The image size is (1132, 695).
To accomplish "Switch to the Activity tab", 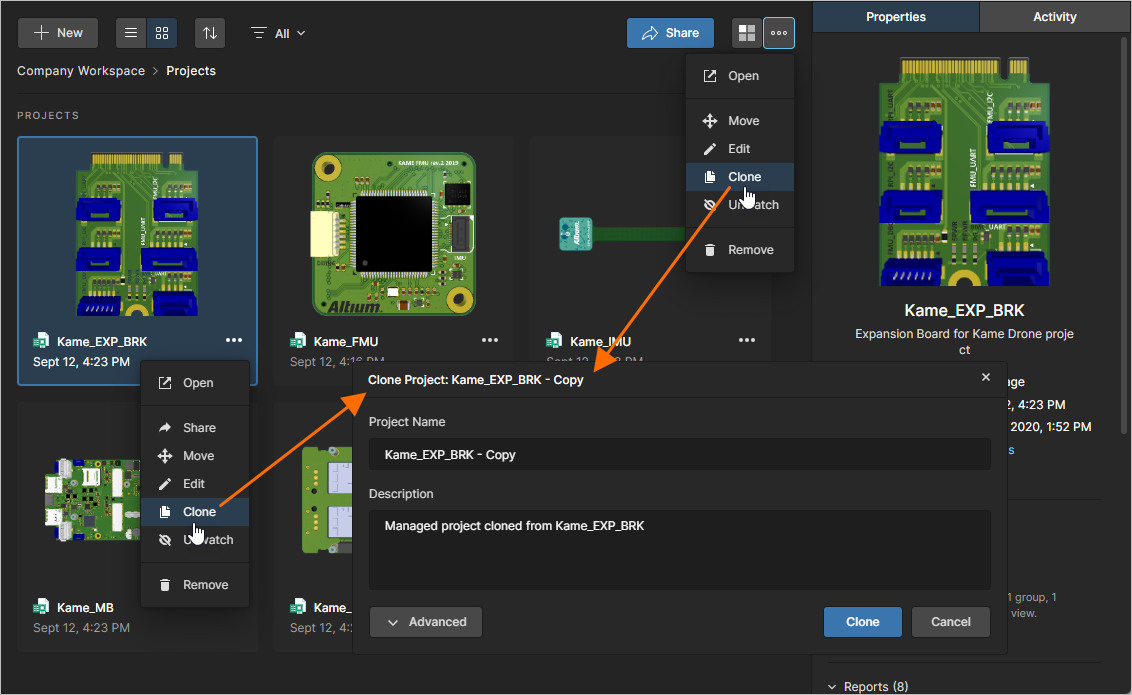I will [x=1054, y=17].
